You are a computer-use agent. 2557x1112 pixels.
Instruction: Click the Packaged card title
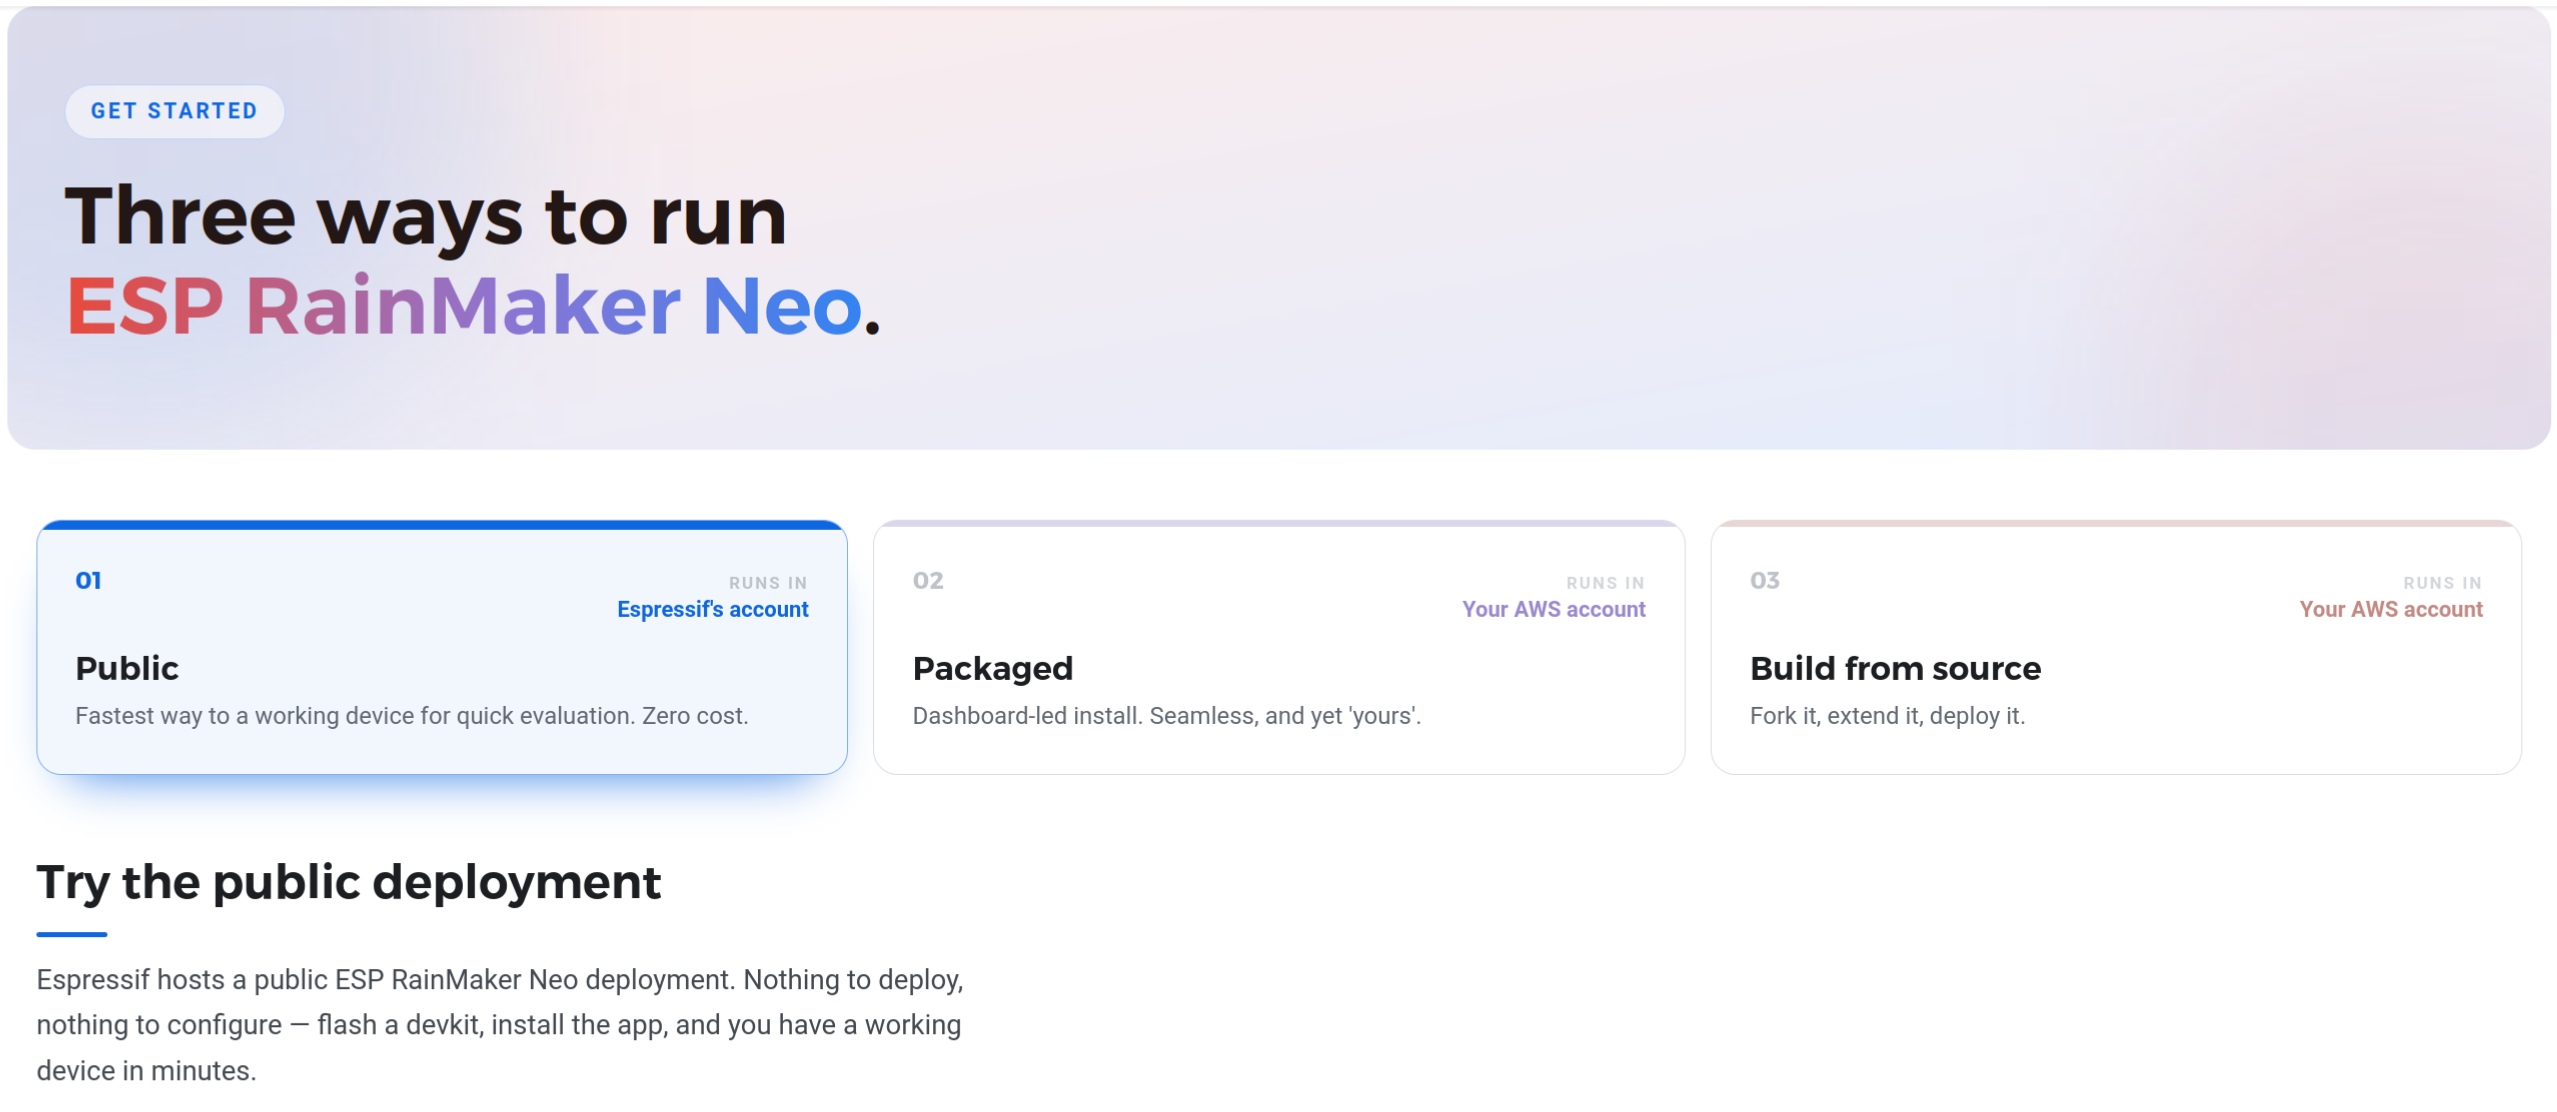click(992, 668)
